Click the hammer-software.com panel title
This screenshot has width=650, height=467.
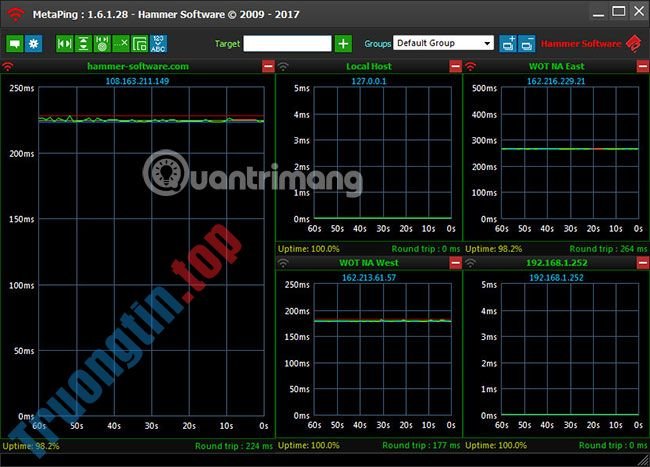[x=138, y=66]
